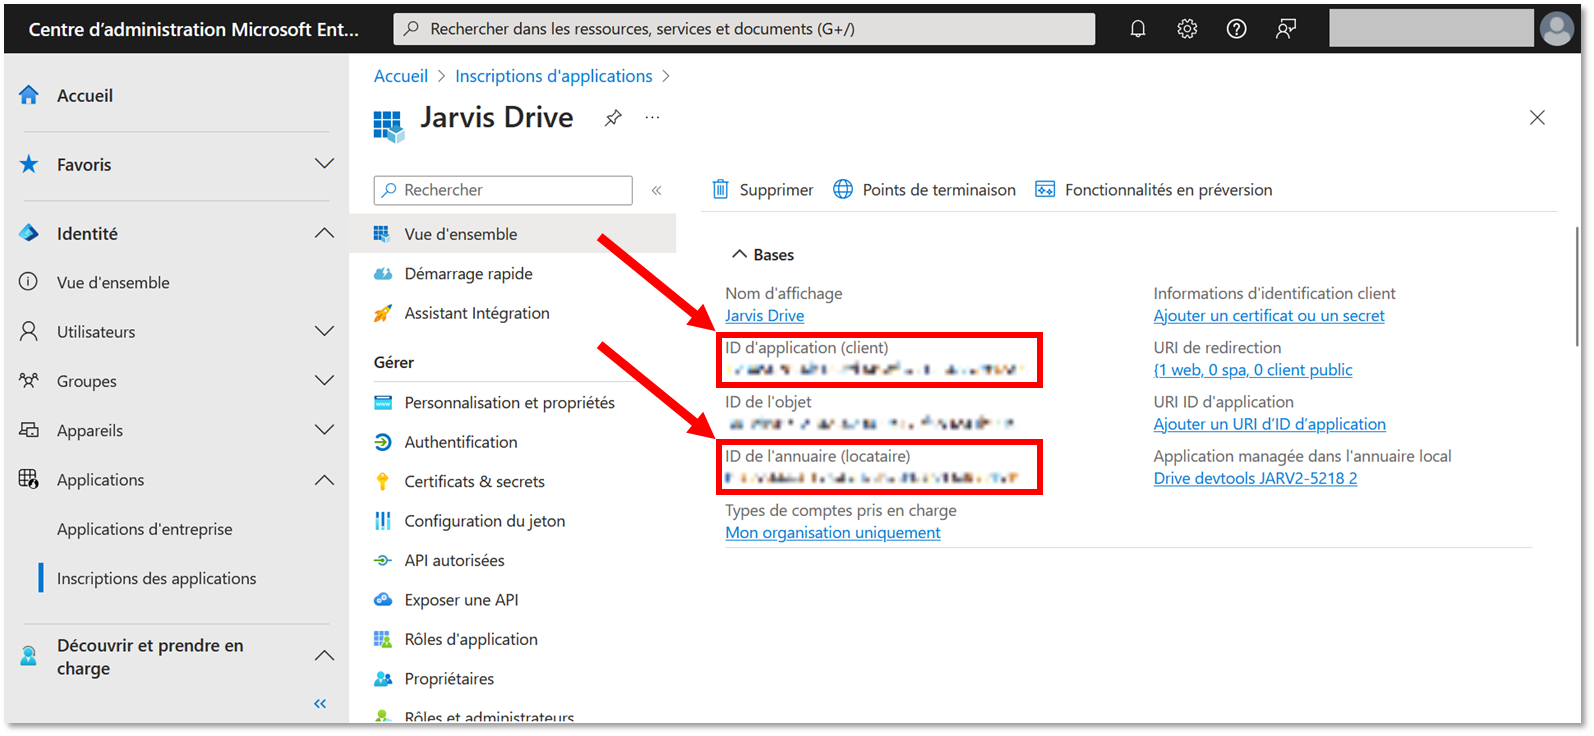Click the Accueil home icon
This screenshot has width=1594, height=736.
(29, 95)
